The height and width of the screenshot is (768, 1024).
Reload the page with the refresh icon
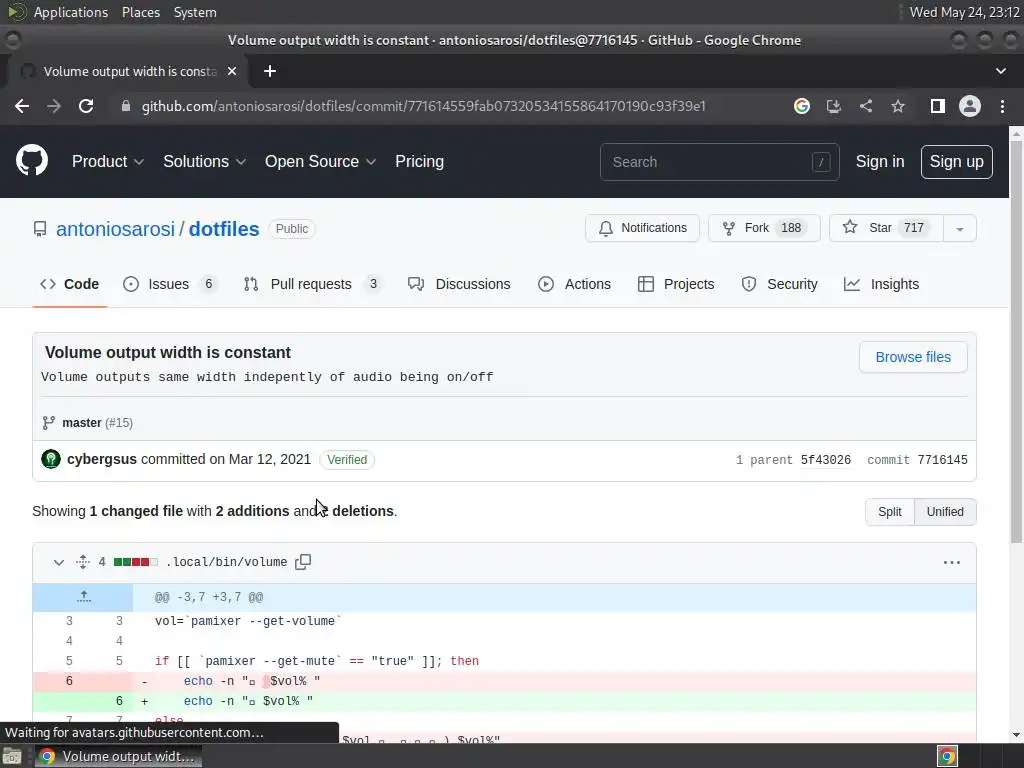[86, 106]
